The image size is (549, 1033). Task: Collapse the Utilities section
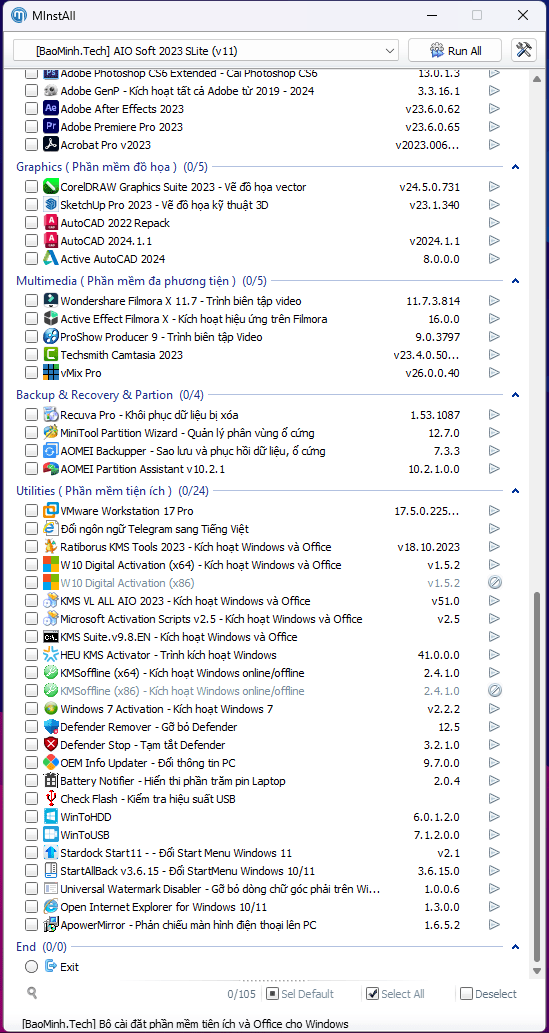click(516, 491)
